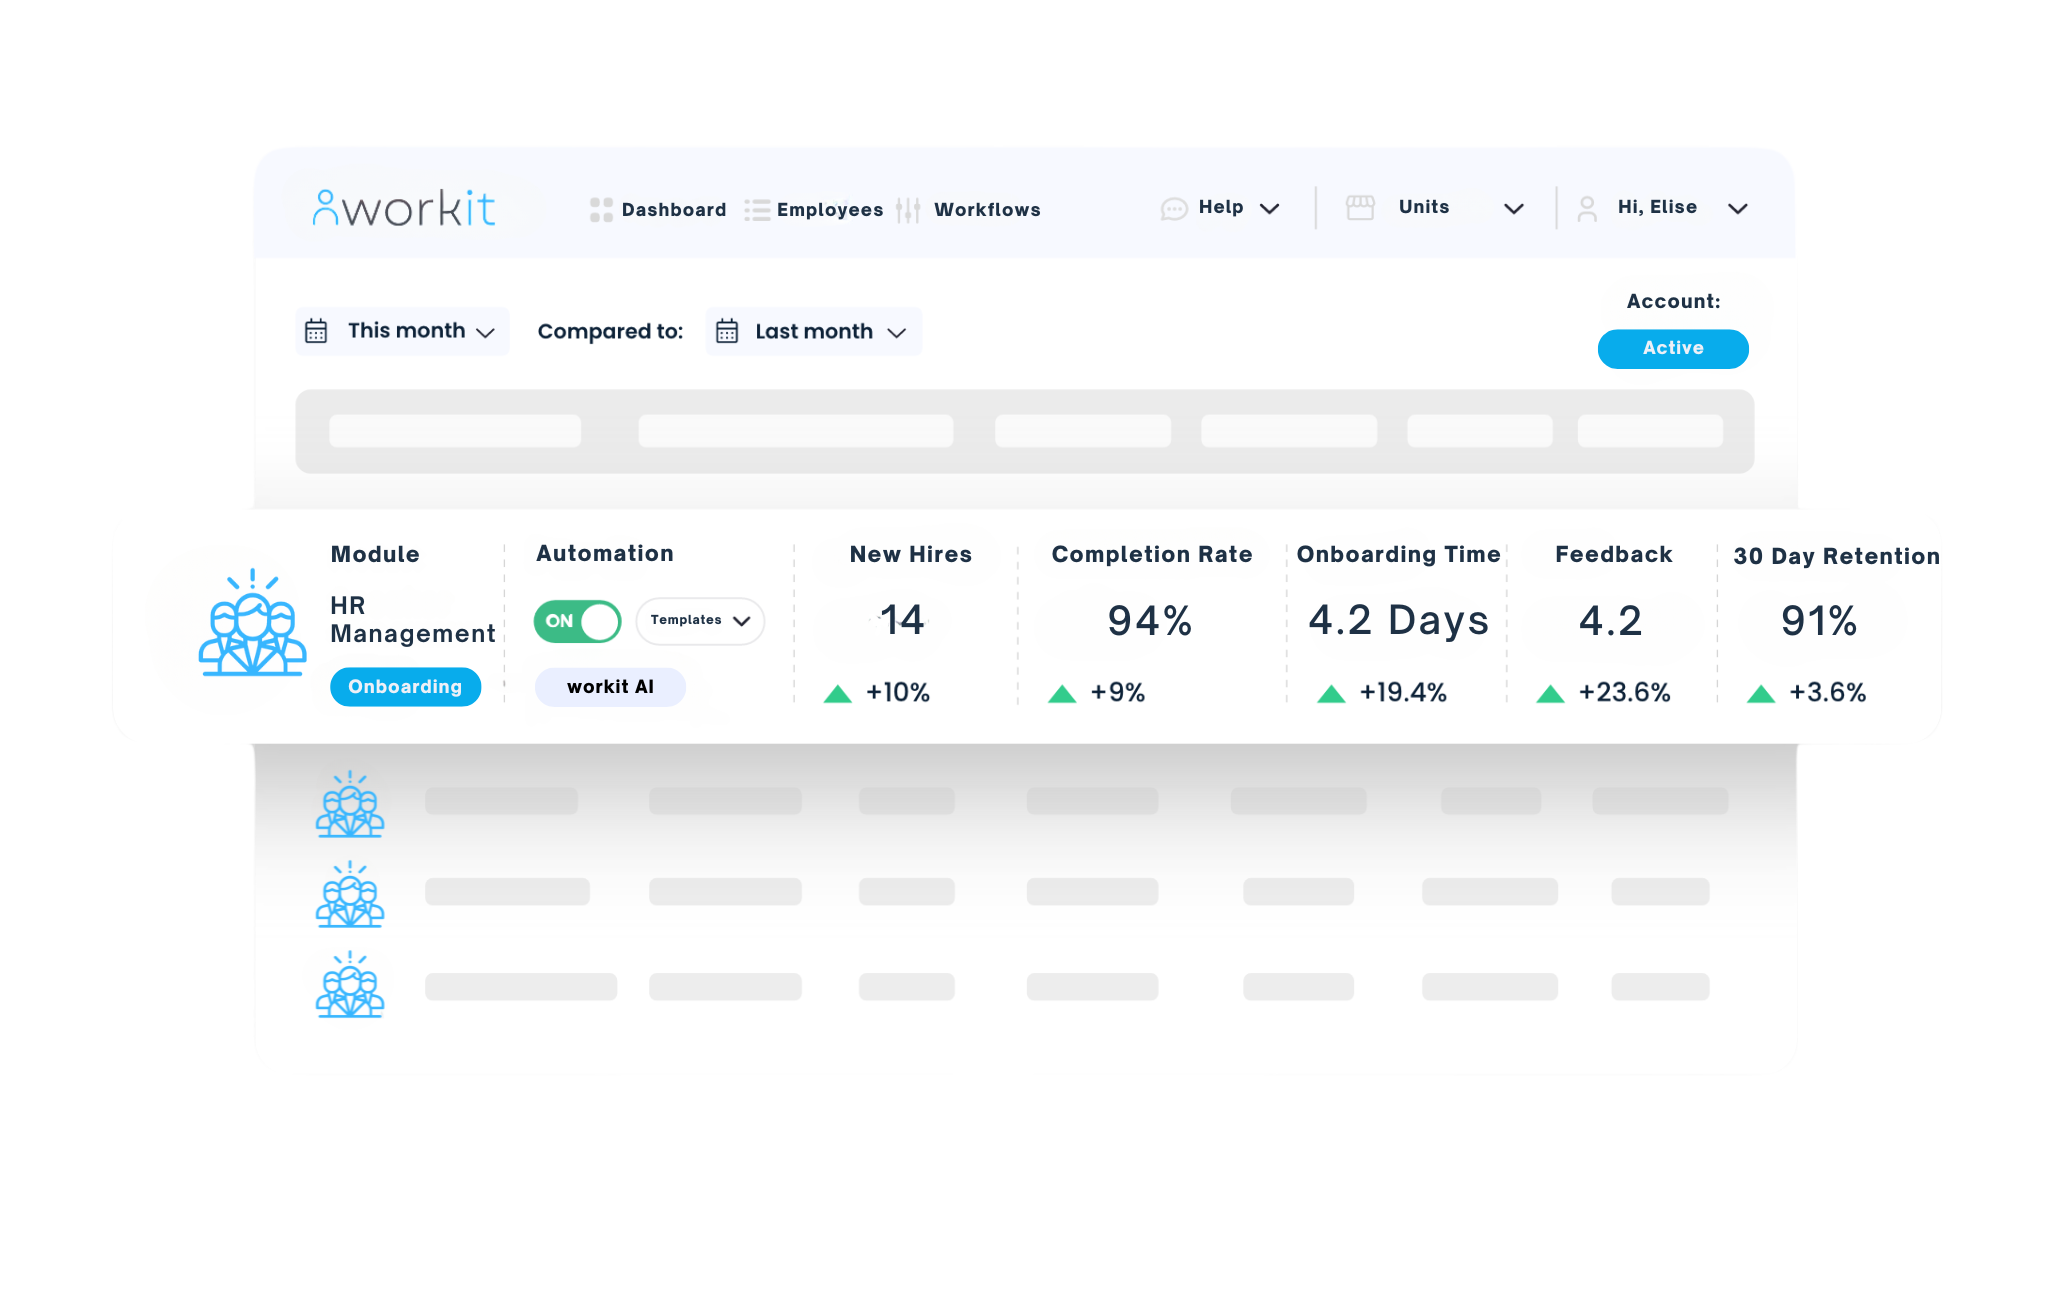Turn off the Automation ON toggle
The width and height of the screenshot is (2048, 1289).
577,621
